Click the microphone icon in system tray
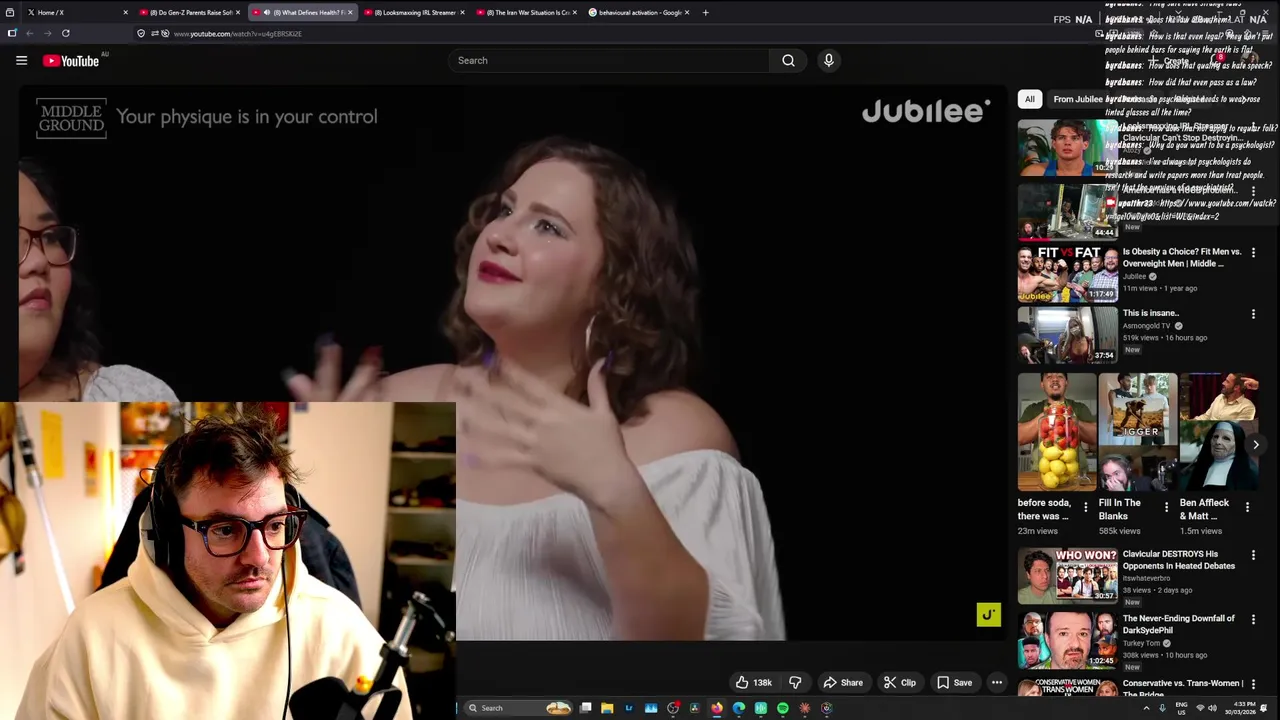 coord(1162,708)
